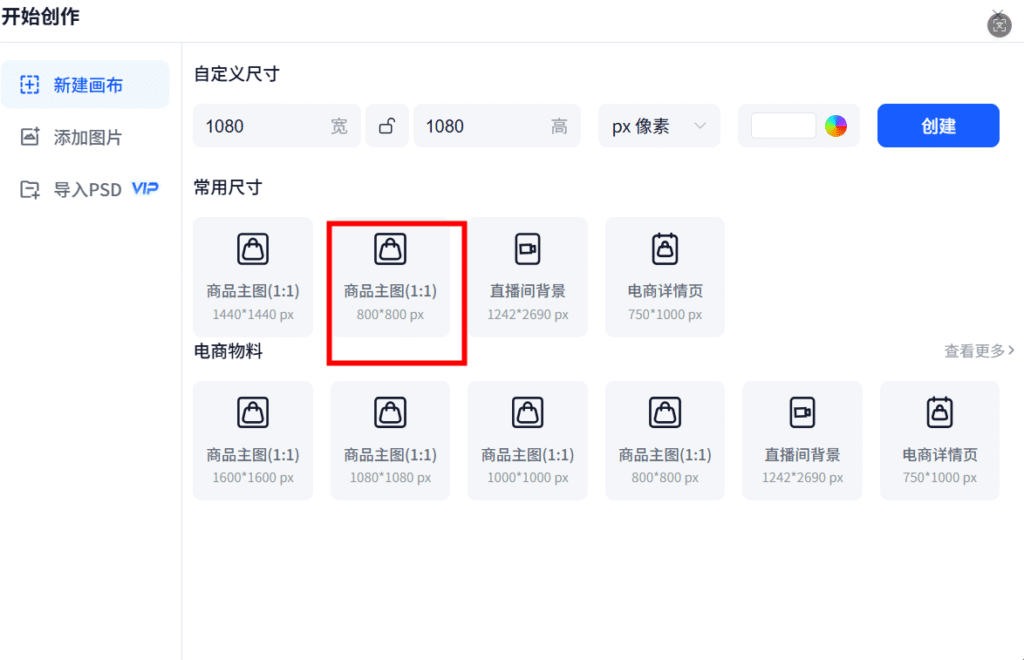Open the unit selector chevron arrow
Viewport: 1024px width, 660px height.
(x=700, y=125)
